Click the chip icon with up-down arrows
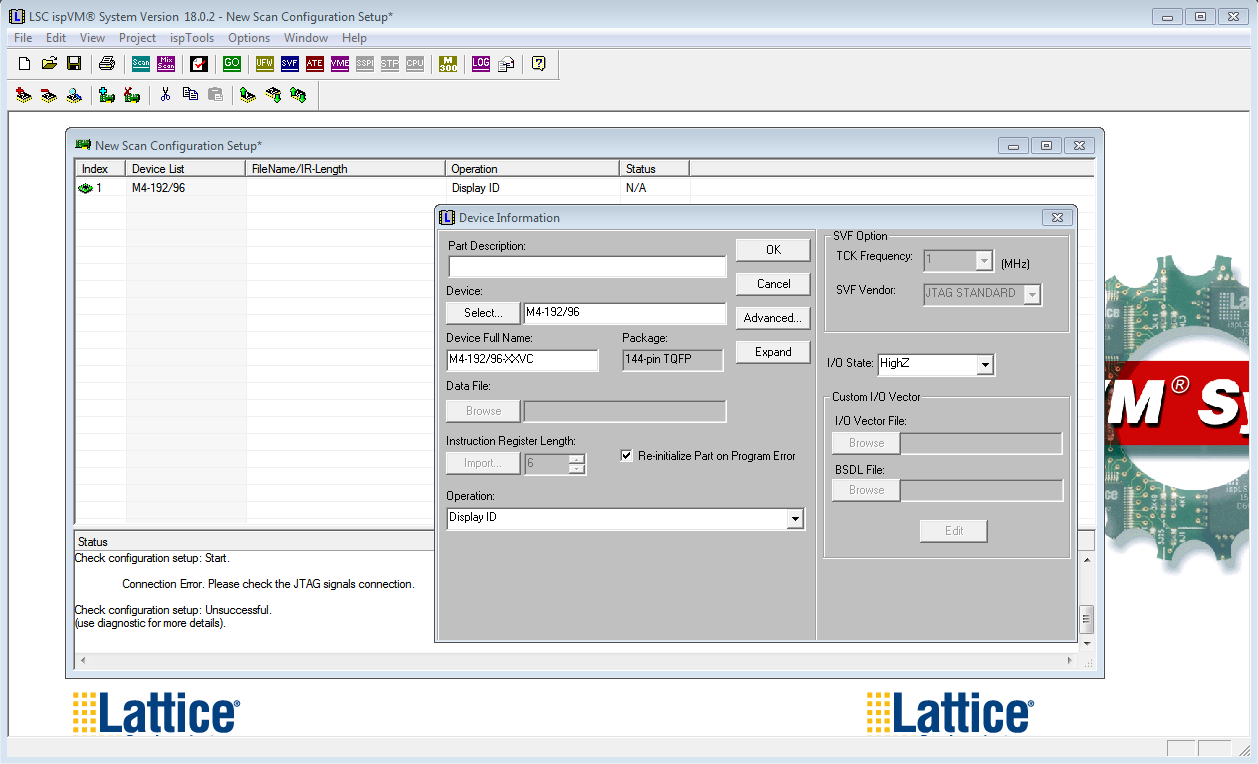The height and width of the screenshot is (764, 1258). (x=298, y=96)
